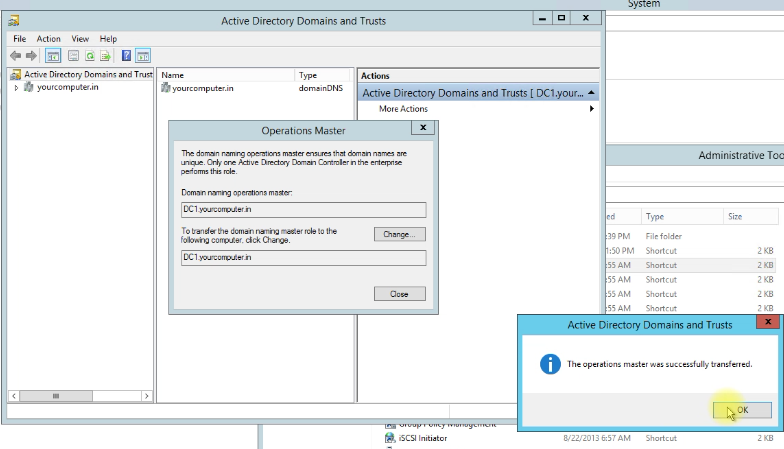
Task: Select yourcomputer.in in the console tree
Action: tap(68, 87)
